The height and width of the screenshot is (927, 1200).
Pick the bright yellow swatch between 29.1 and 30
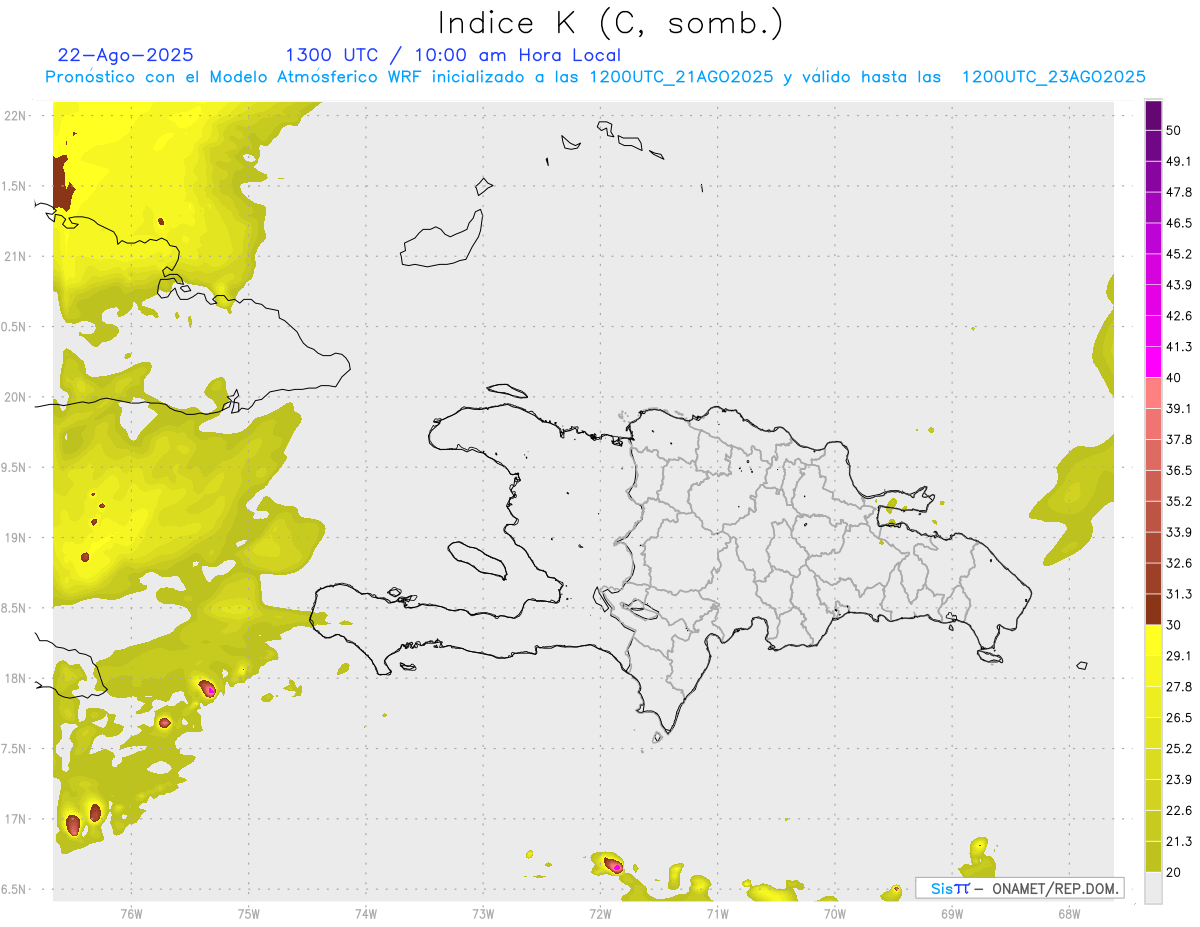[1153, 640]
